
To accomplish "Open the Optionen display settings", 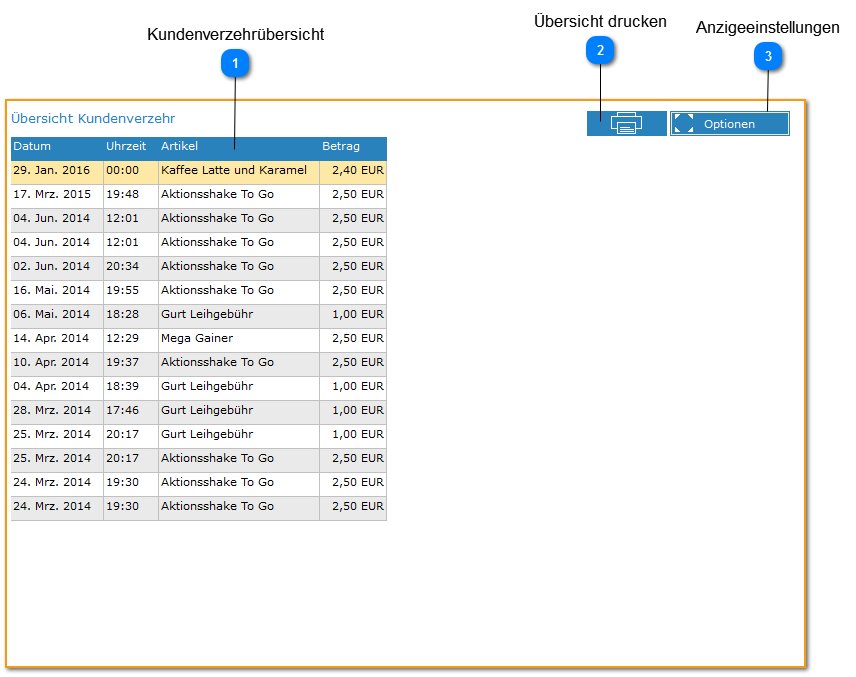I will tap(730, 123).
